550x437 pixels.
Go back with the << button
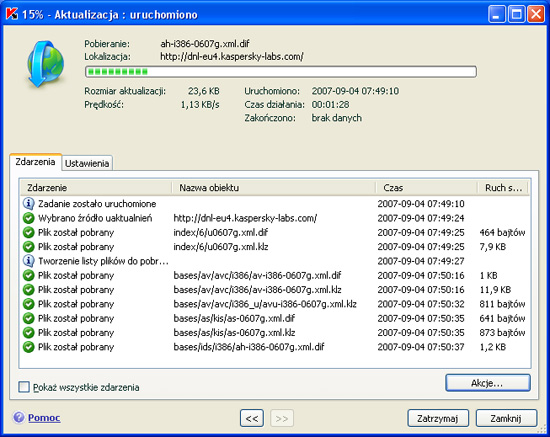click(x=252, y=418)
